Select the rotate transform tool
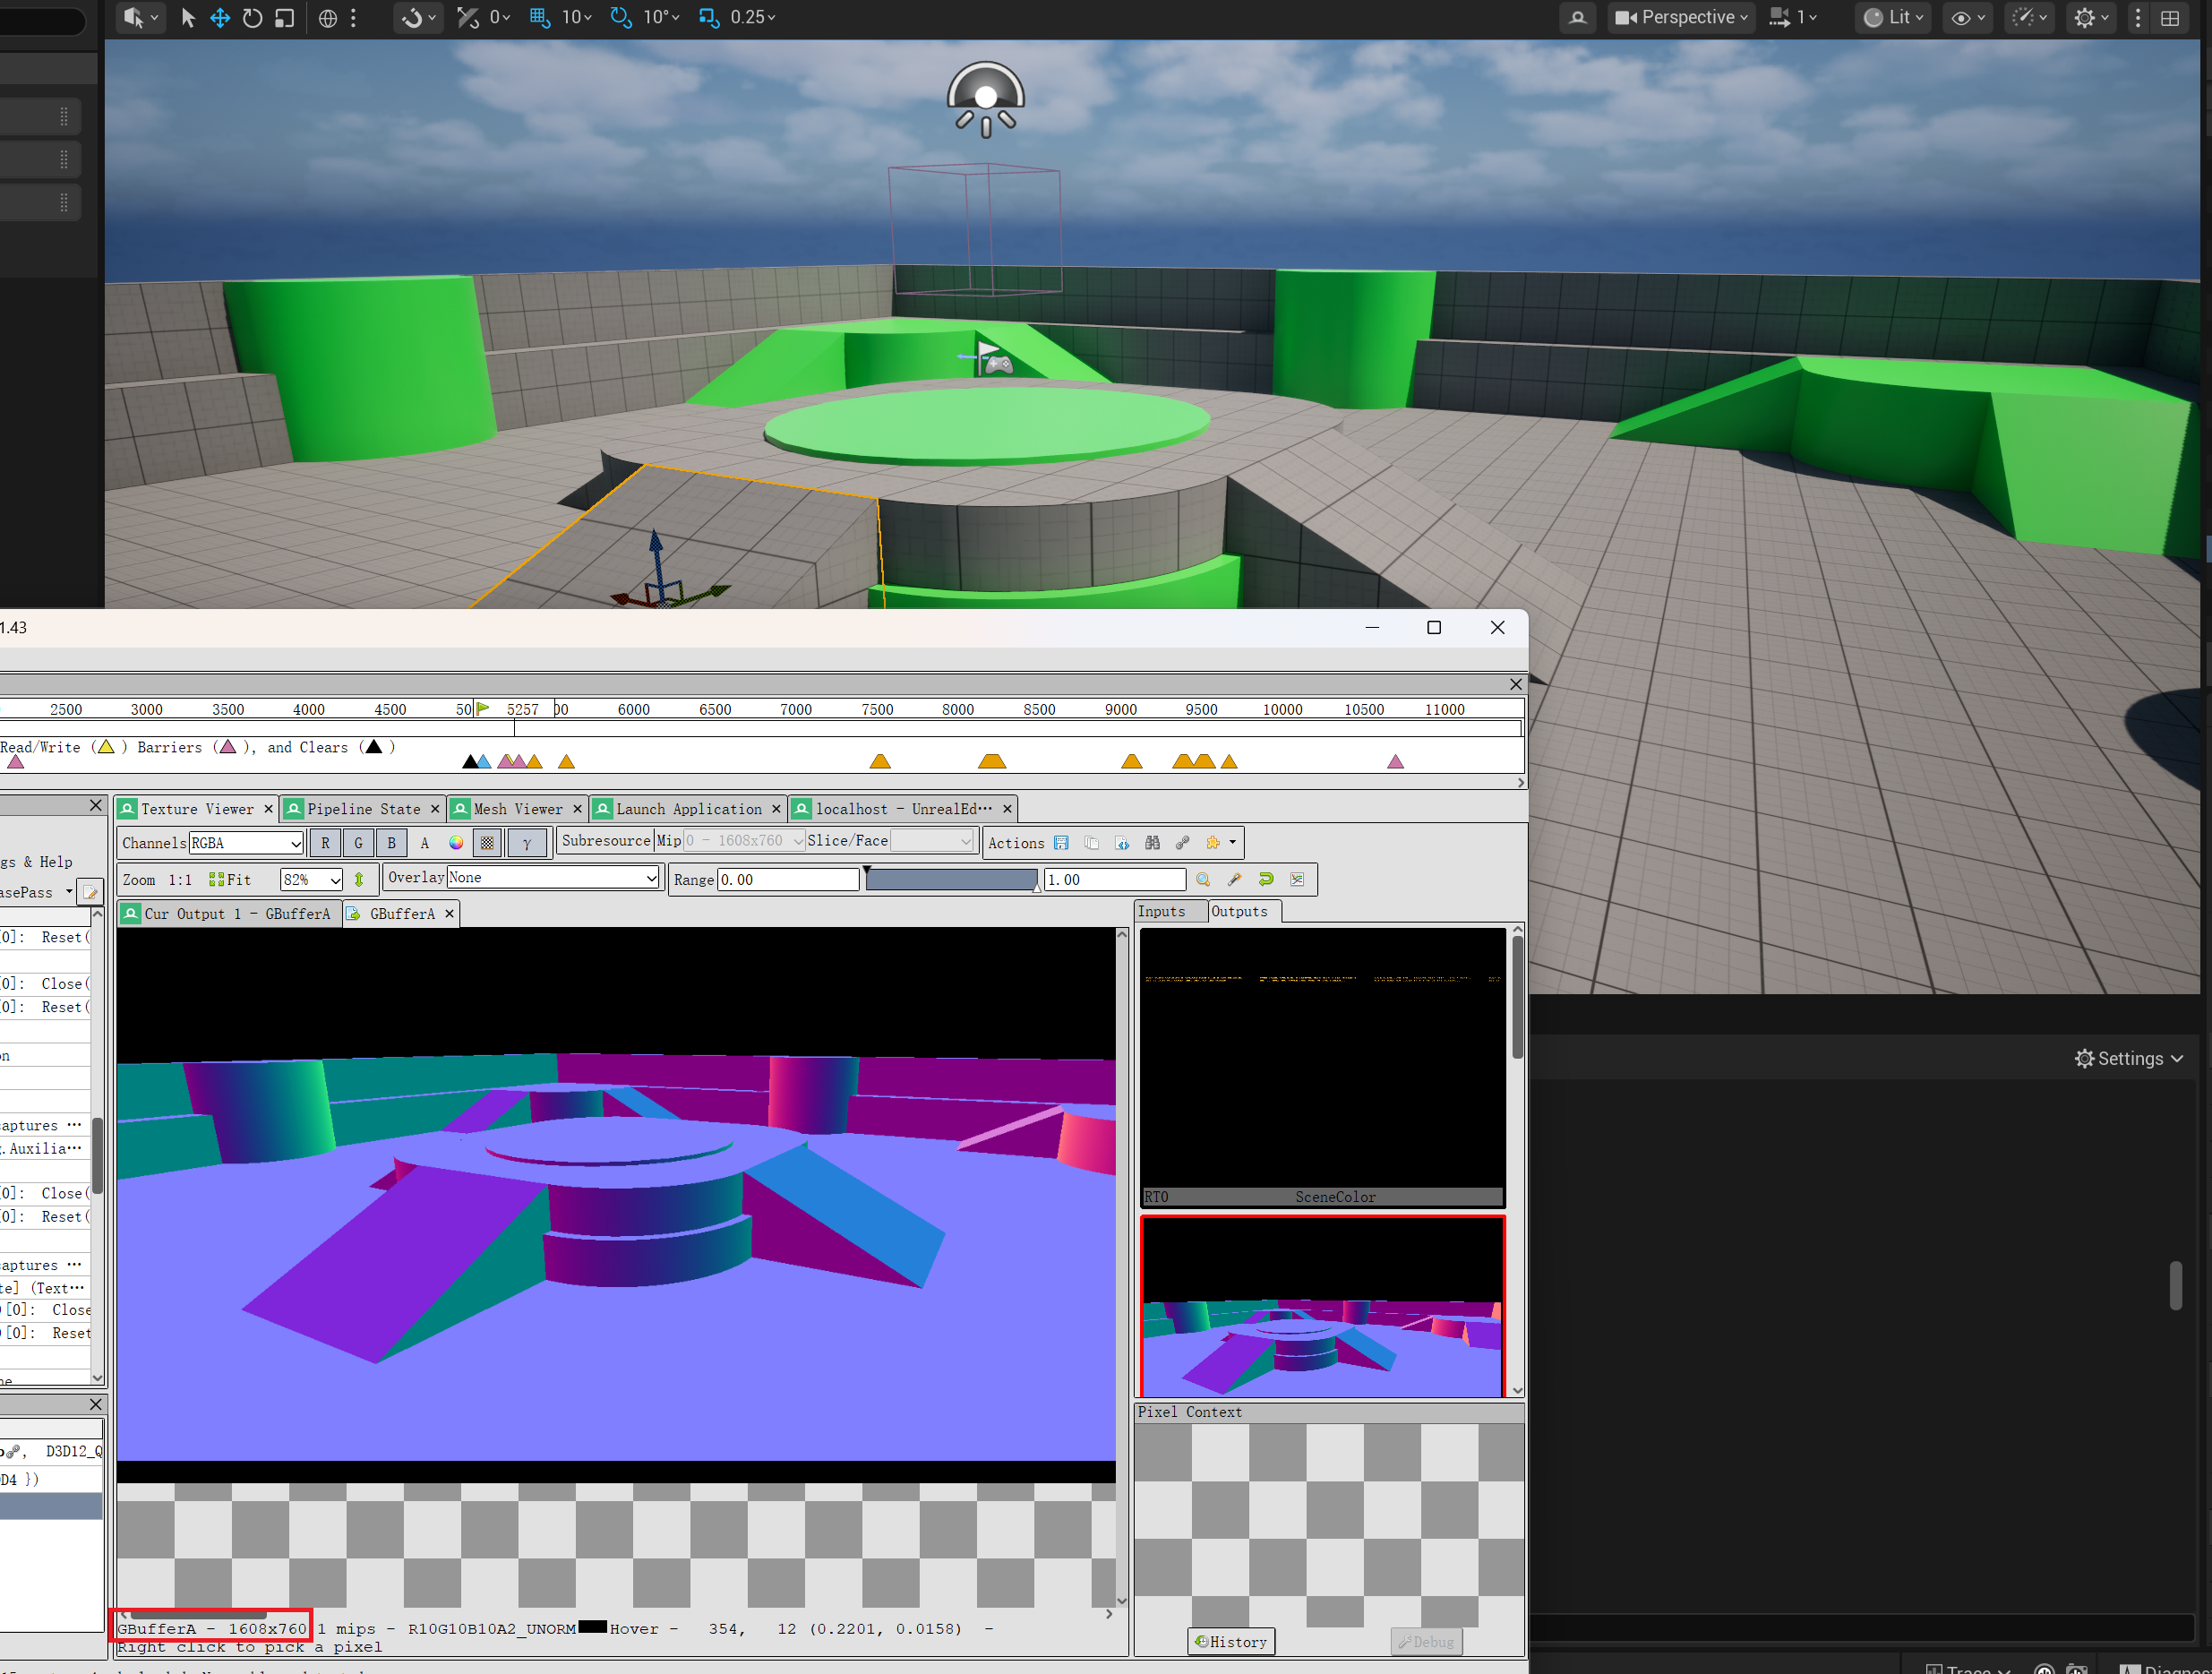This screenshot has width=2212, height=1674. point(252,17)
